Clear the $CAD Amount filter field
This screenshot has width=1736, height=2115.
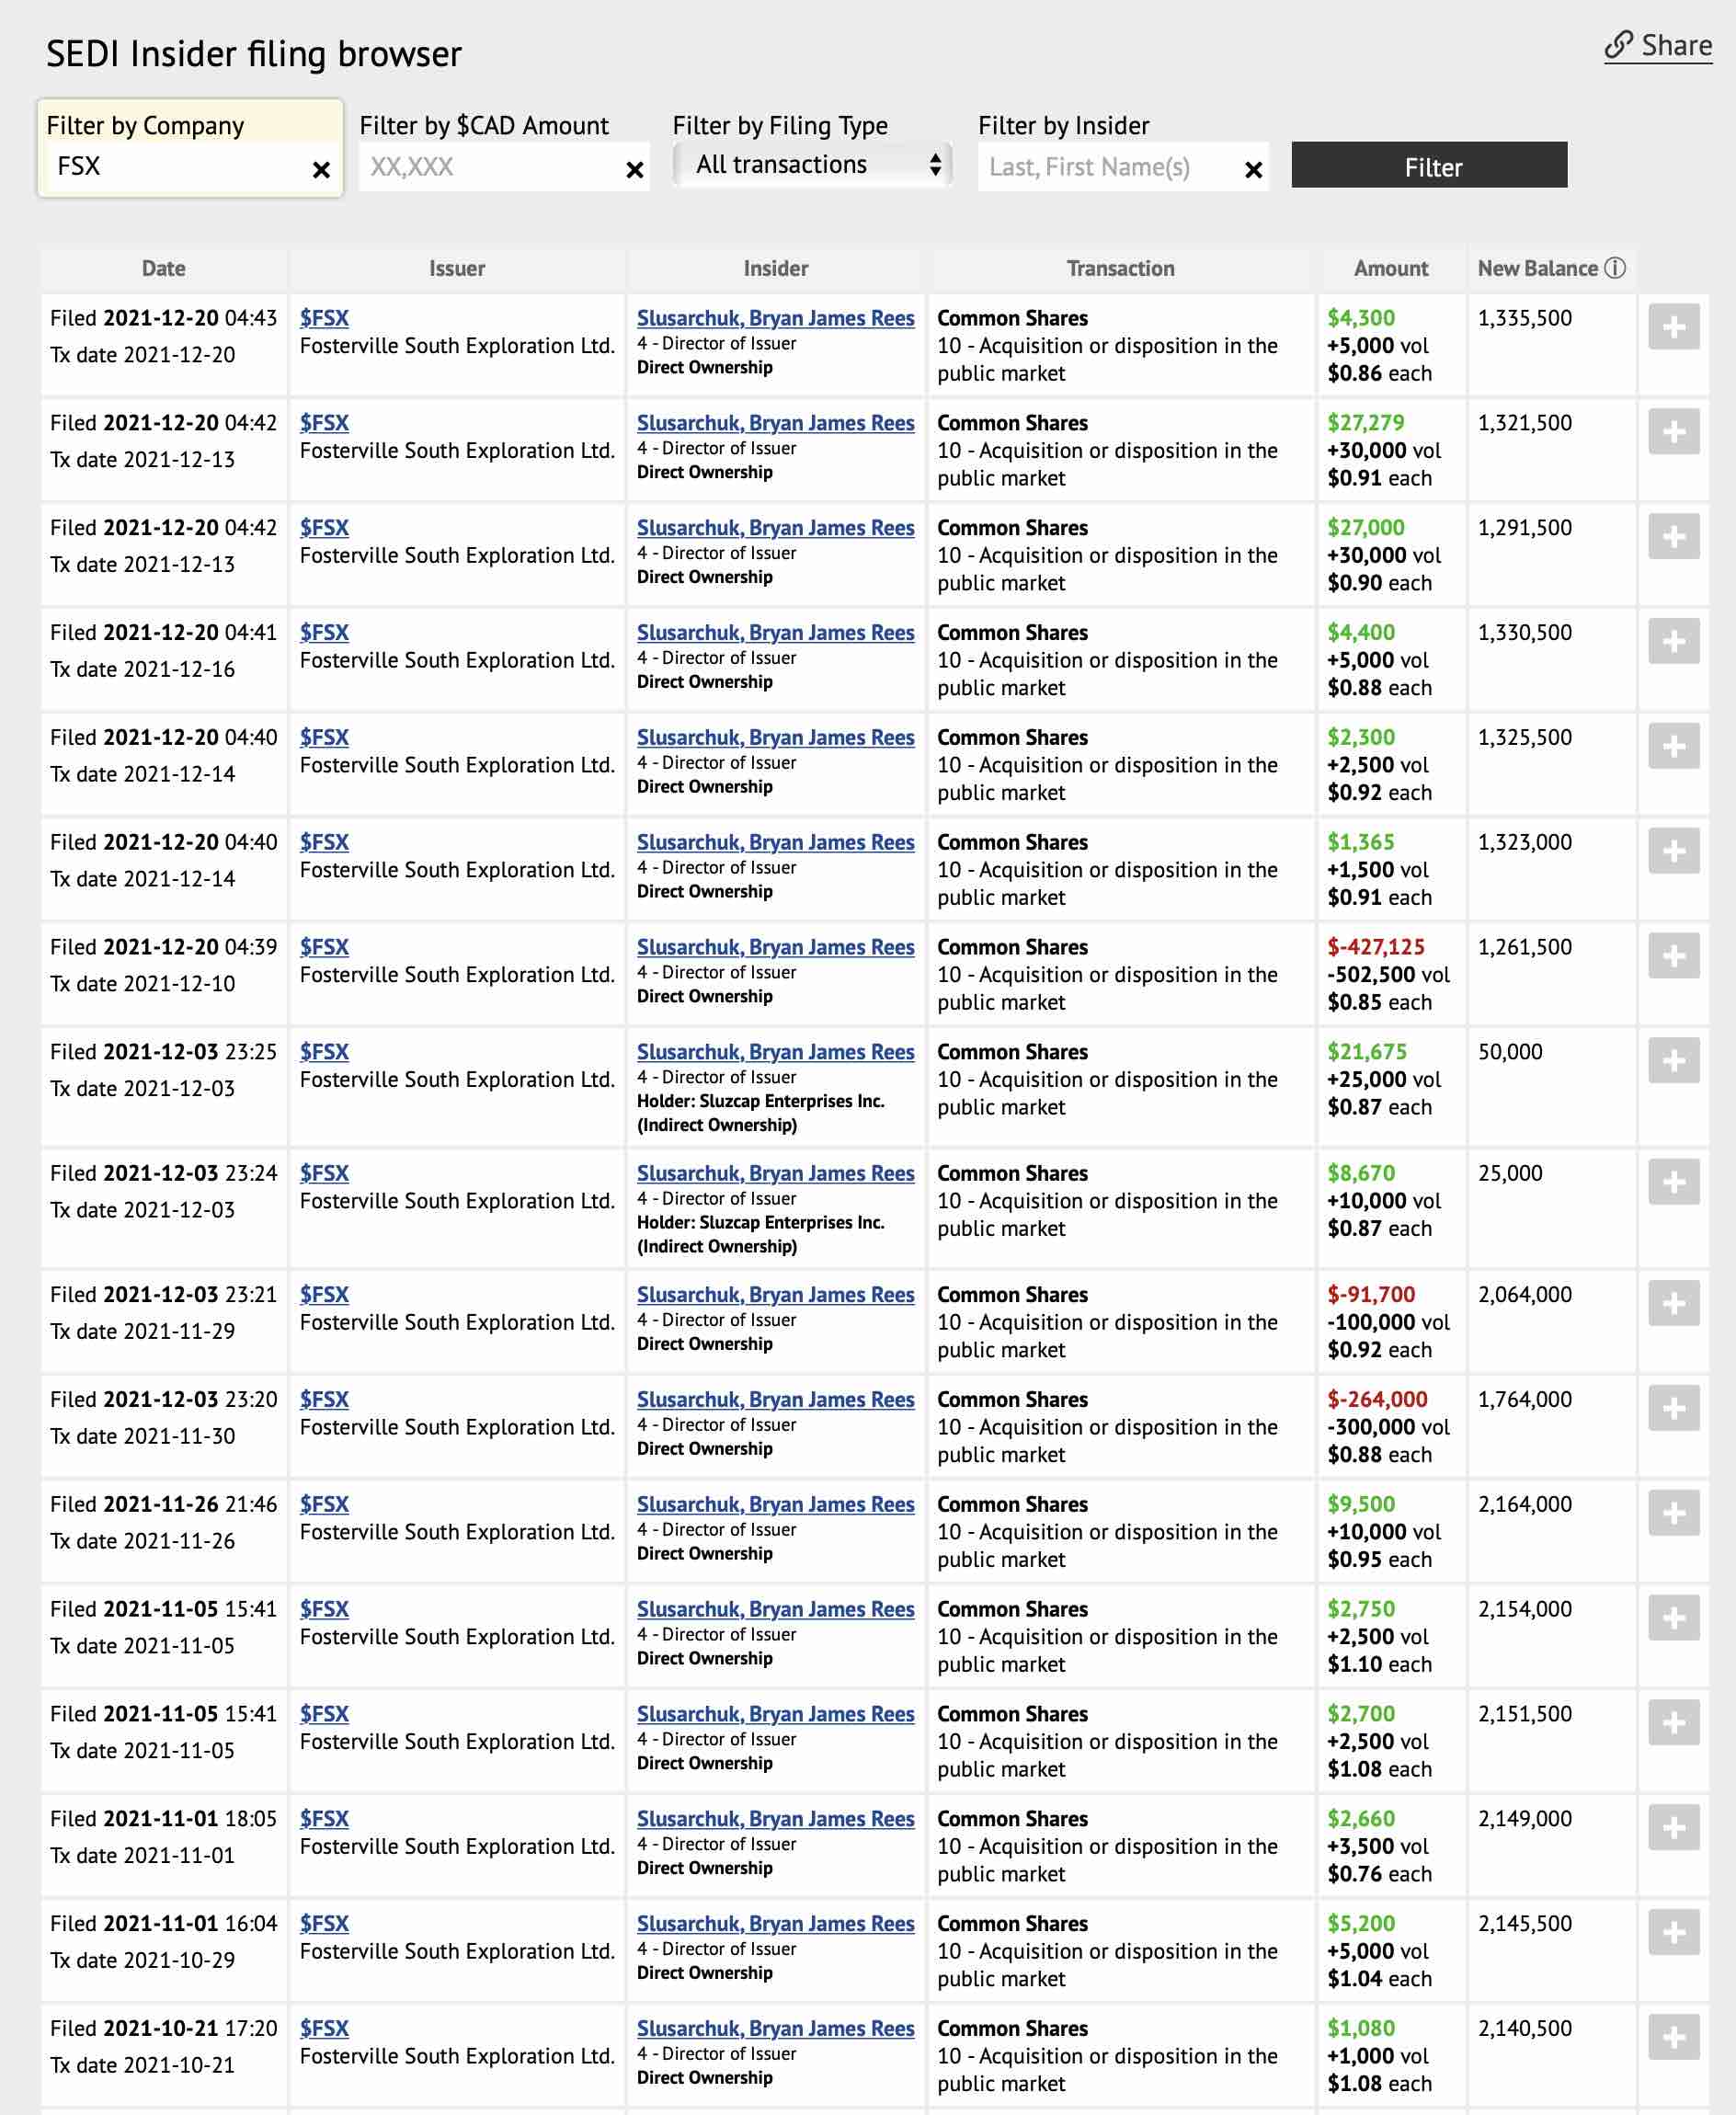pos(634,170)
